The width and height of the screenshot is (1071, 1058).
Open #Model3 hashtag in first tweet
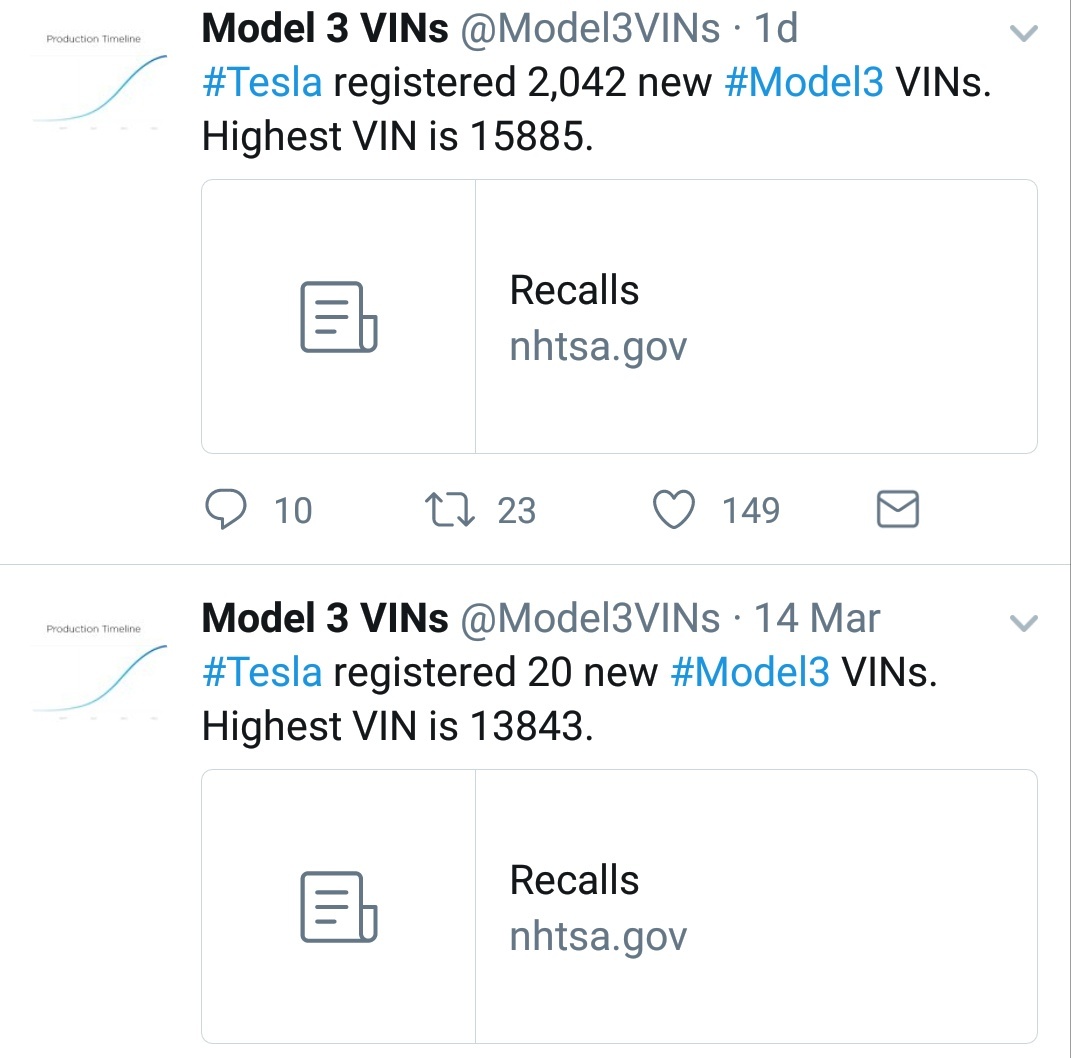tap(804, 83)
